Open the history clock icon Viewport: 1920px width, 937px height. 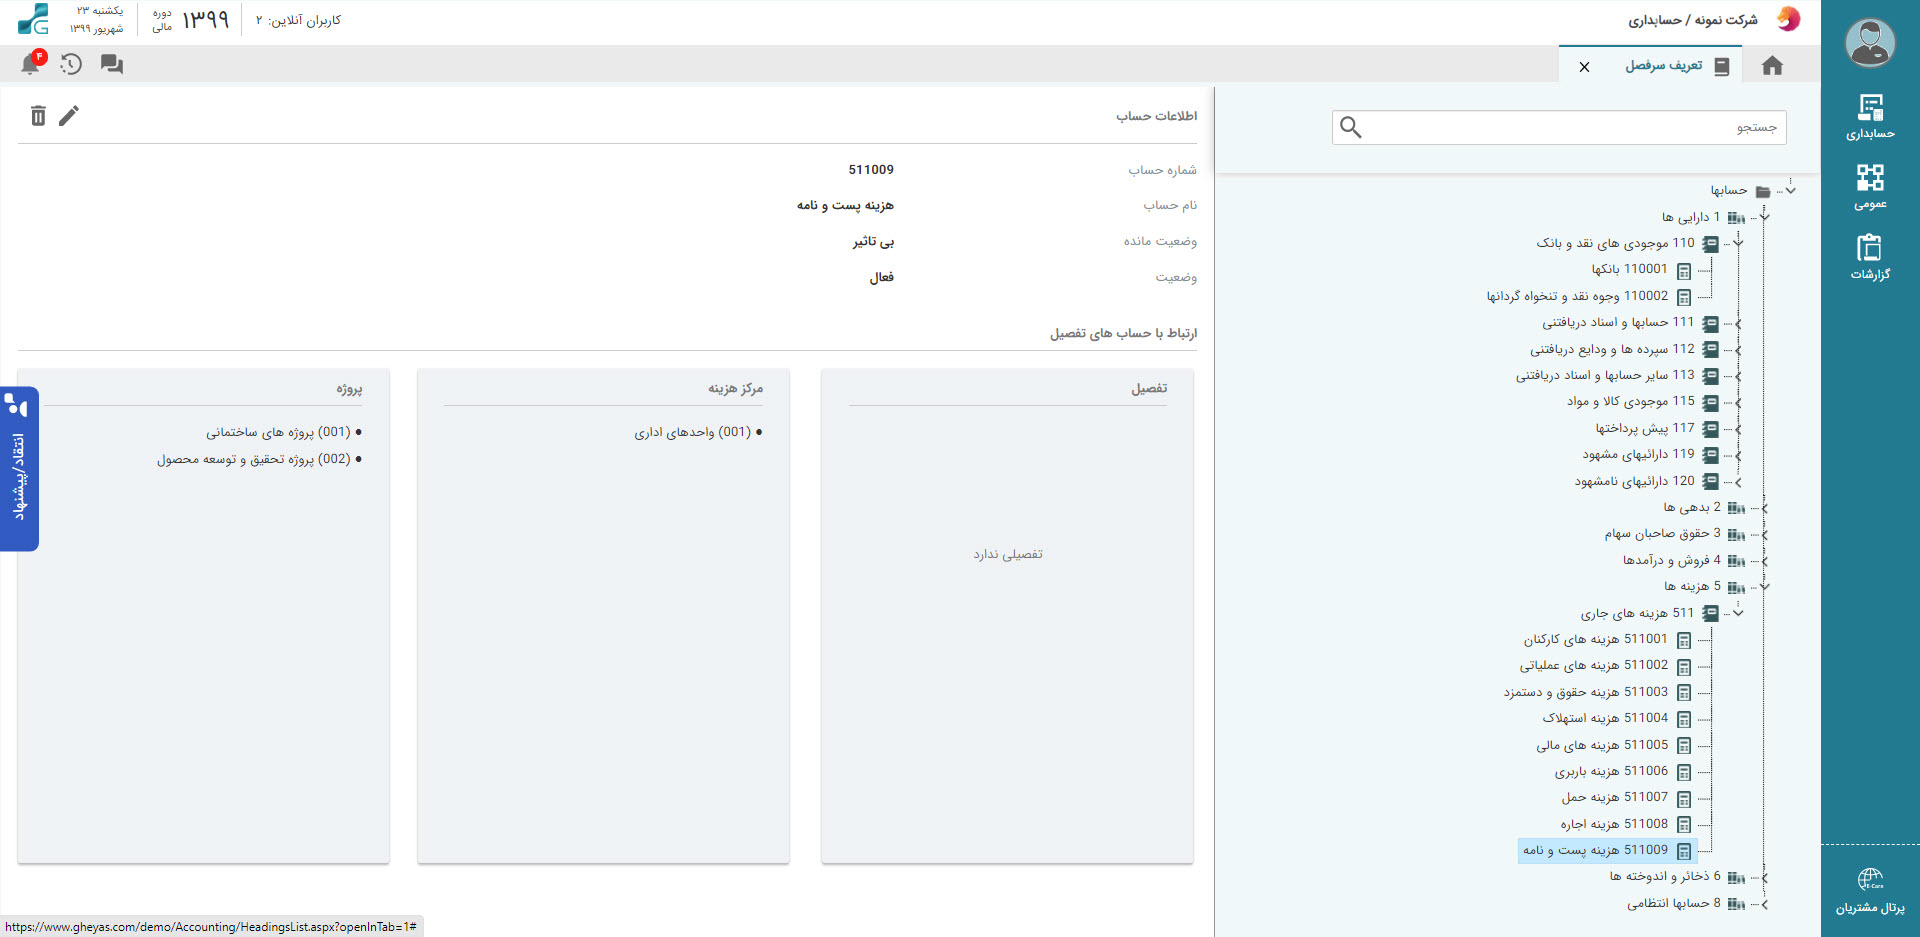tap(71, 64)
